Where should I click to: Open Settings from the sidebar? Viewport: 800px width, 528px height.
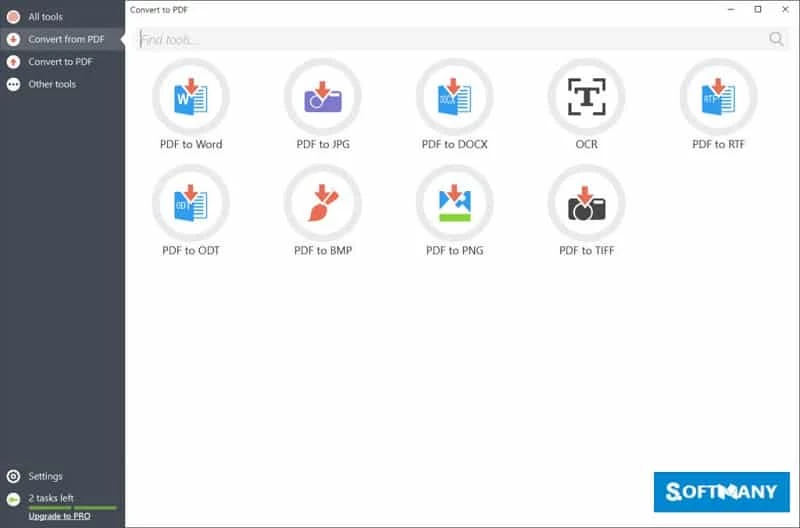point(45,476)
